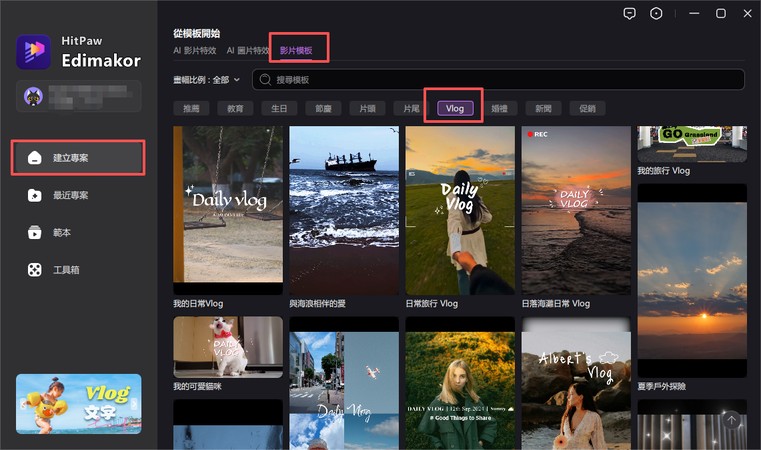Image resolution: width=761 pixels, height=450 pixels.
Task: Click the 搜尋模板 search field
Action: tap(500, 79)
